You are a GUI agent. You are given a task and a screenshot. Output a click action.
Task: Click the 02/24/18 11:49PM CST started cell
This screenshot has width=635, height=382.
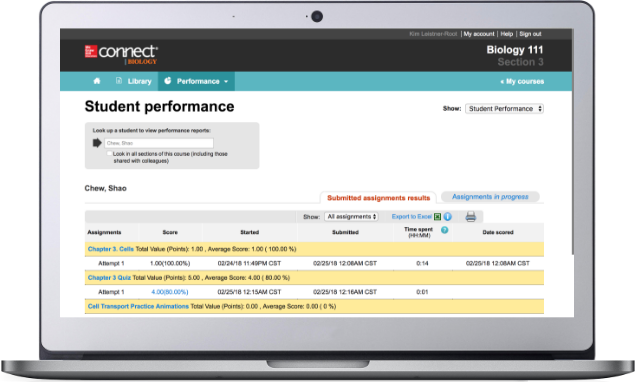(249, 263)
